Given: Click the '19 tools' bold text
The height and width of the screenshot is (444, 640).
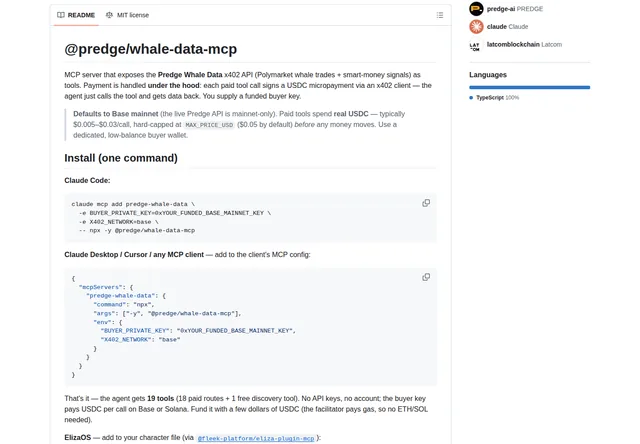Looking at the screenshot, I should [160, 398].
